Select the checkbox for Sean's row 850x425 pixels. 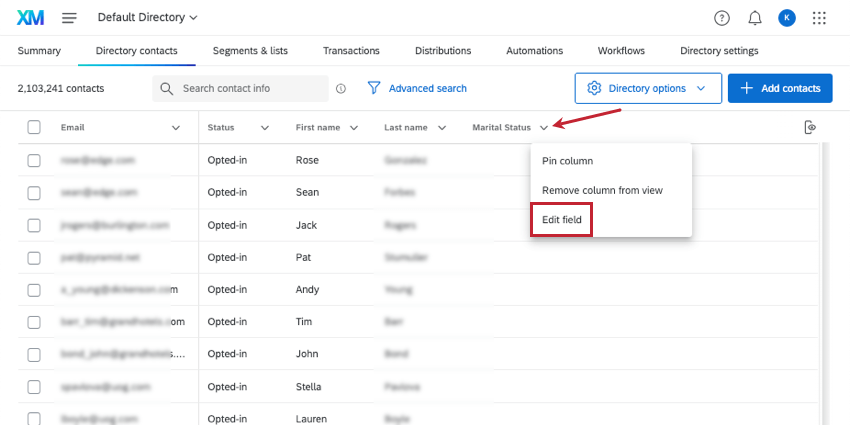[x=34, y=192]
